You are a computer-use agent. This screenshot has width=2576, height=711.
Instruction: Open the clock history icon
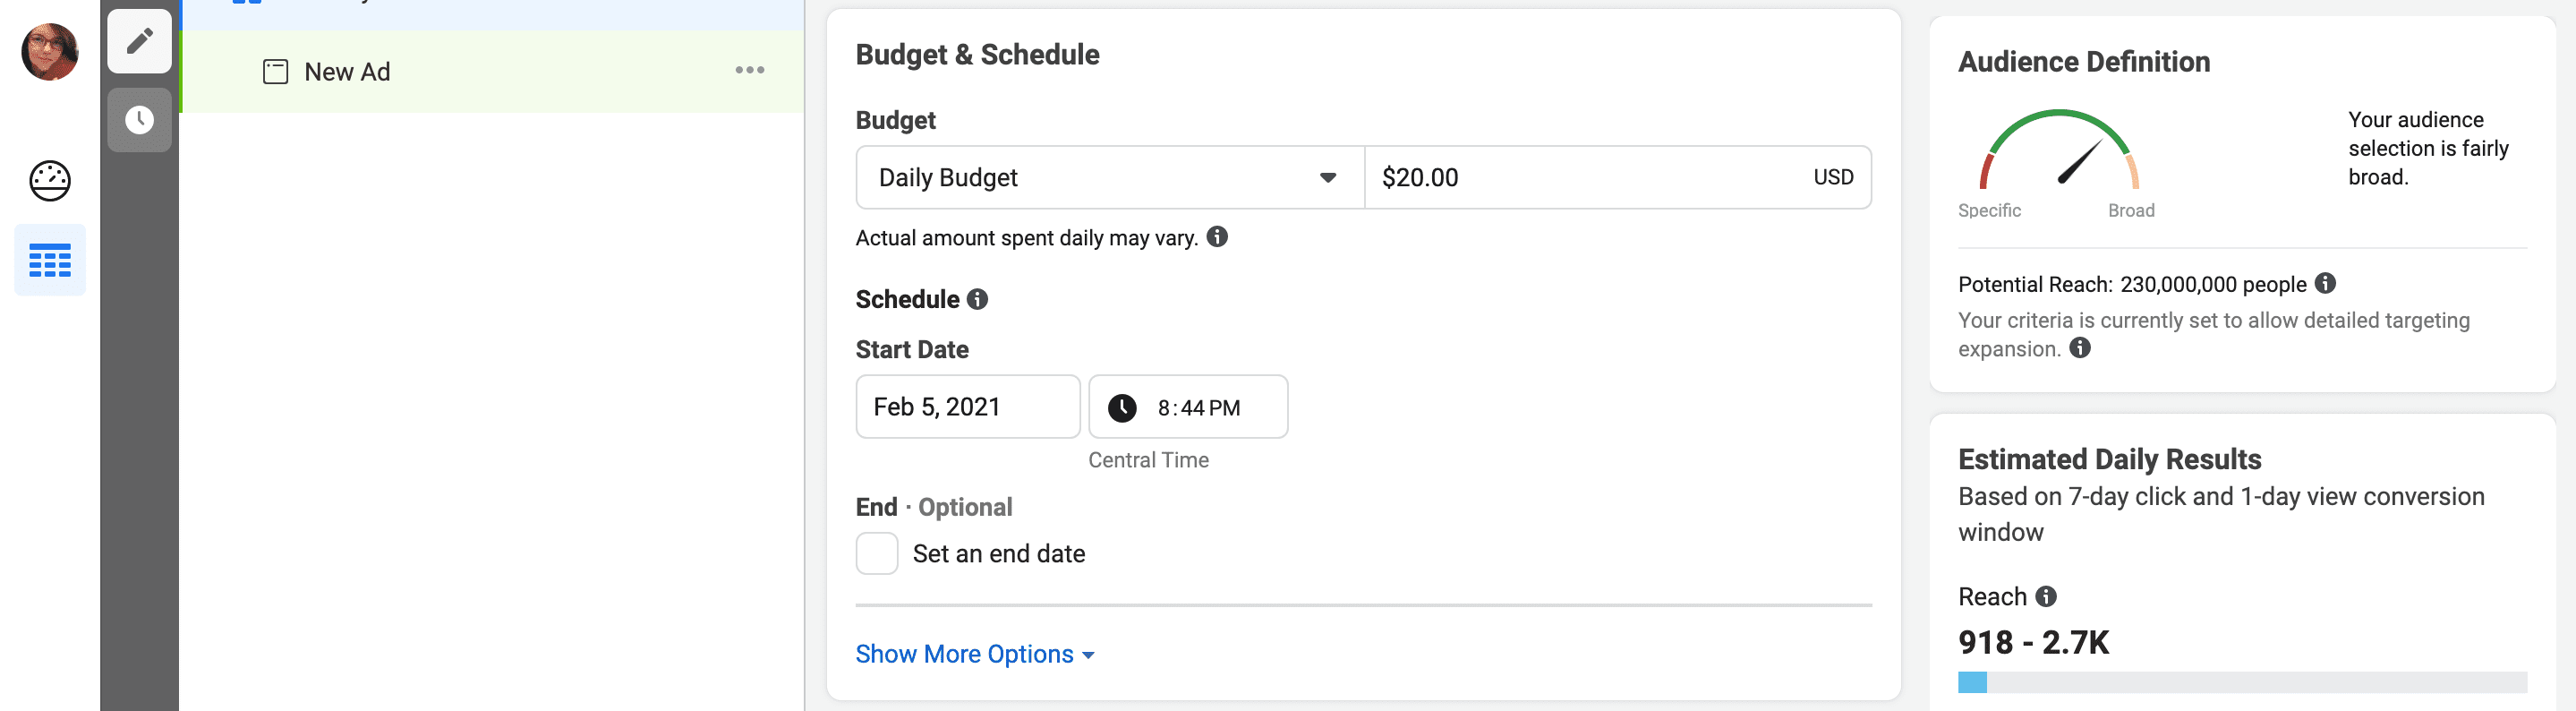(139, 121)
